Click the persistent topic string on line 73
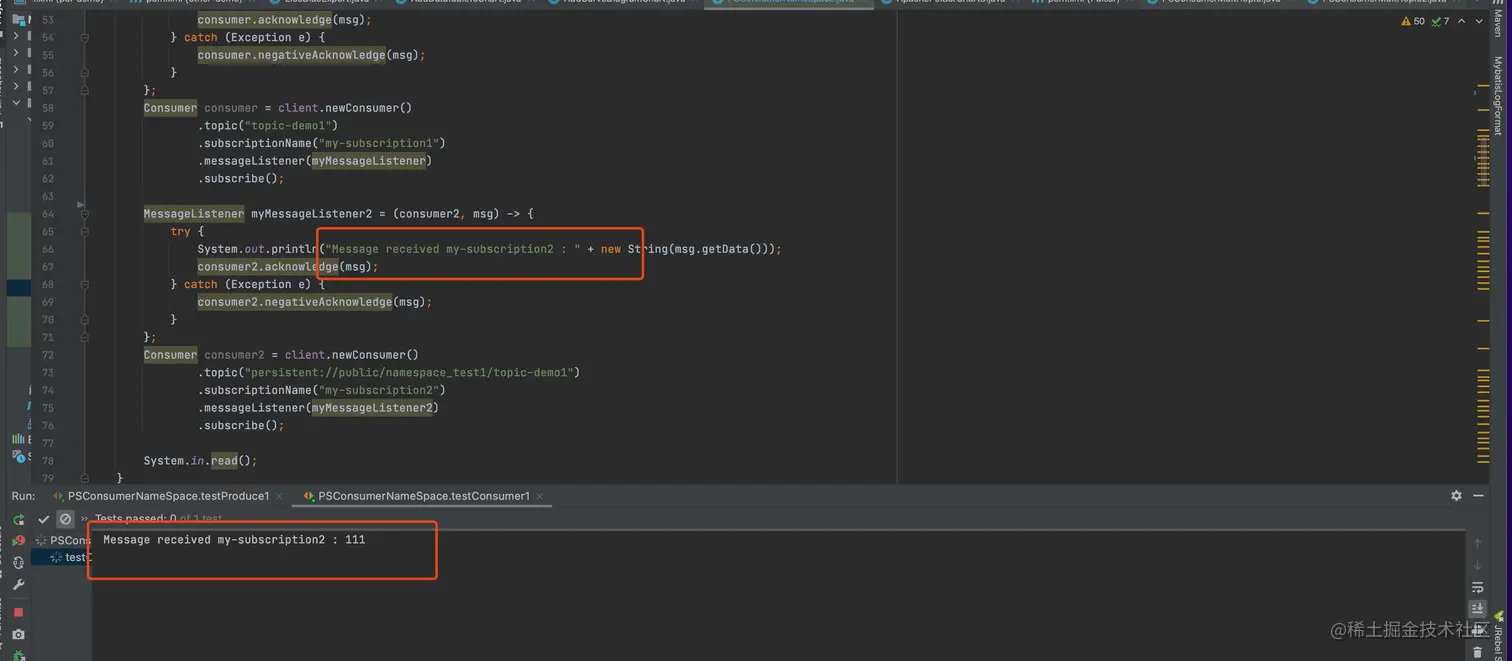Image resolution: width=1512 pixels, height=661 pixels. (408, 373)
